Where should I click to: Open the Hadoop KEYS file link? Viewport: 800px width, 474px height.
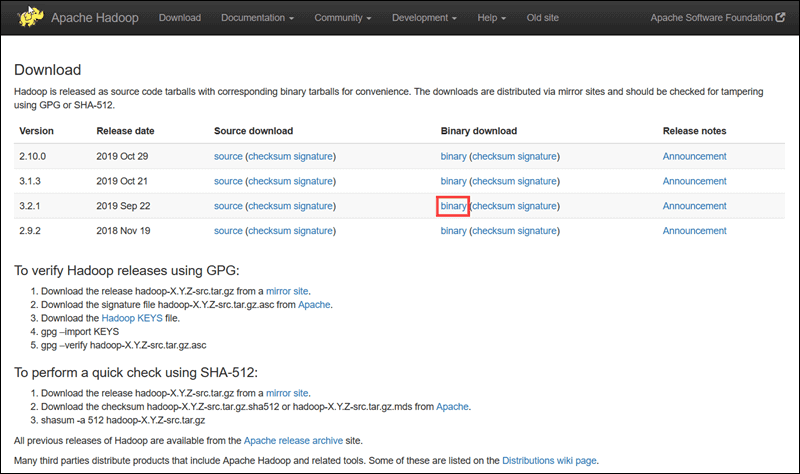[x=132, y=318]
